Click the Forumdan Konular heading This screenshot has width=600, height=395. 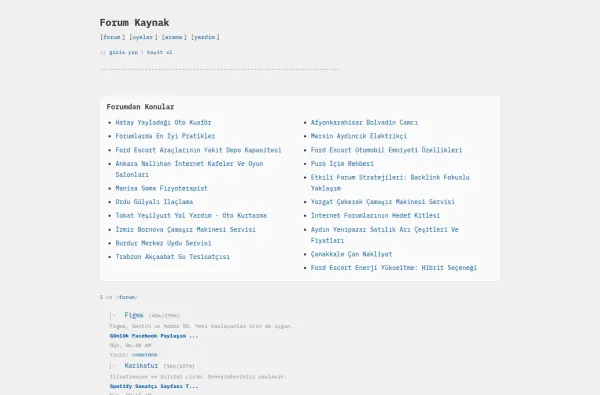140,107
